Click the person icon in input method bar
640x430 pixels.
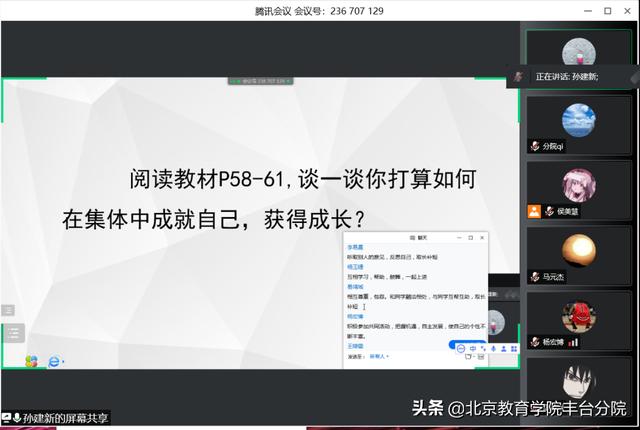pyautogui.click(x=504, y=348)
